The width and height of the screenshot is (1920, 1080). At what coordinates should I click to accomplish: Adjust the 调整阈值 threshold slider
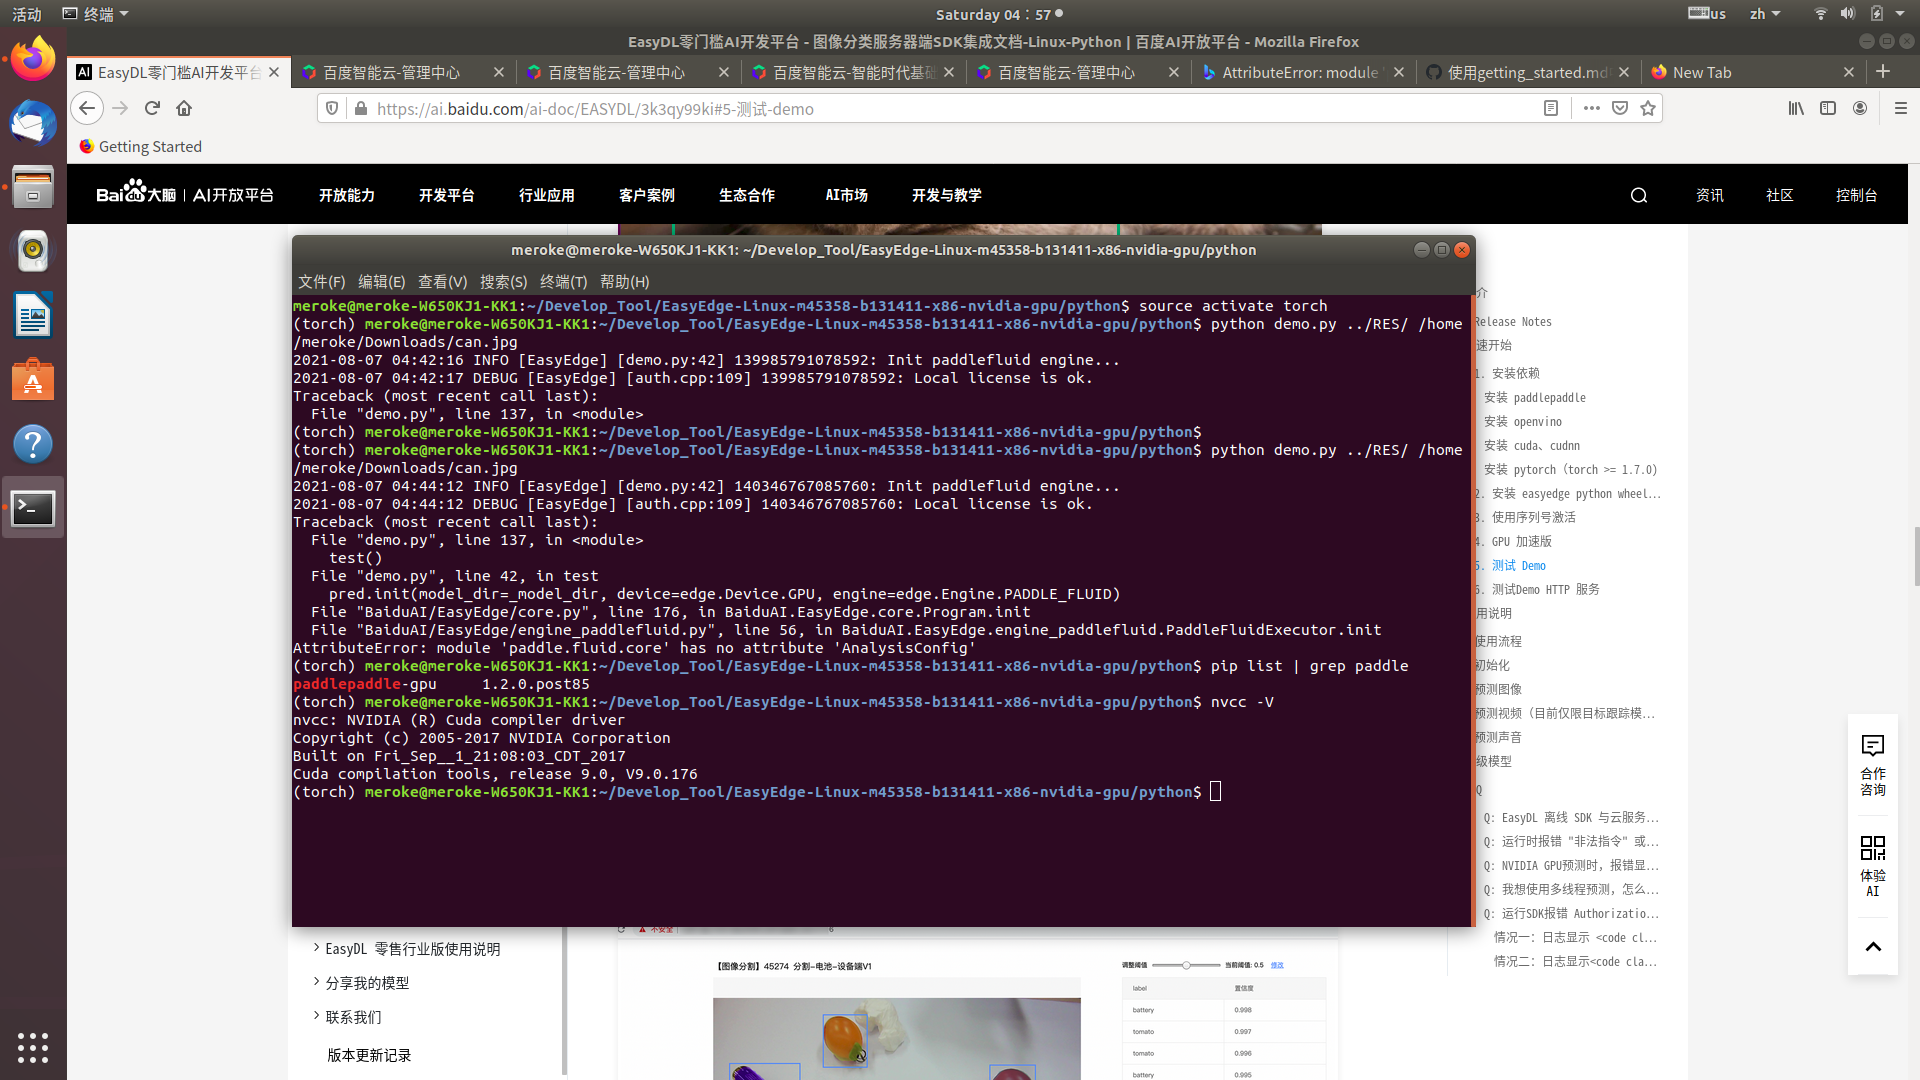click(x=1186, y=965)
